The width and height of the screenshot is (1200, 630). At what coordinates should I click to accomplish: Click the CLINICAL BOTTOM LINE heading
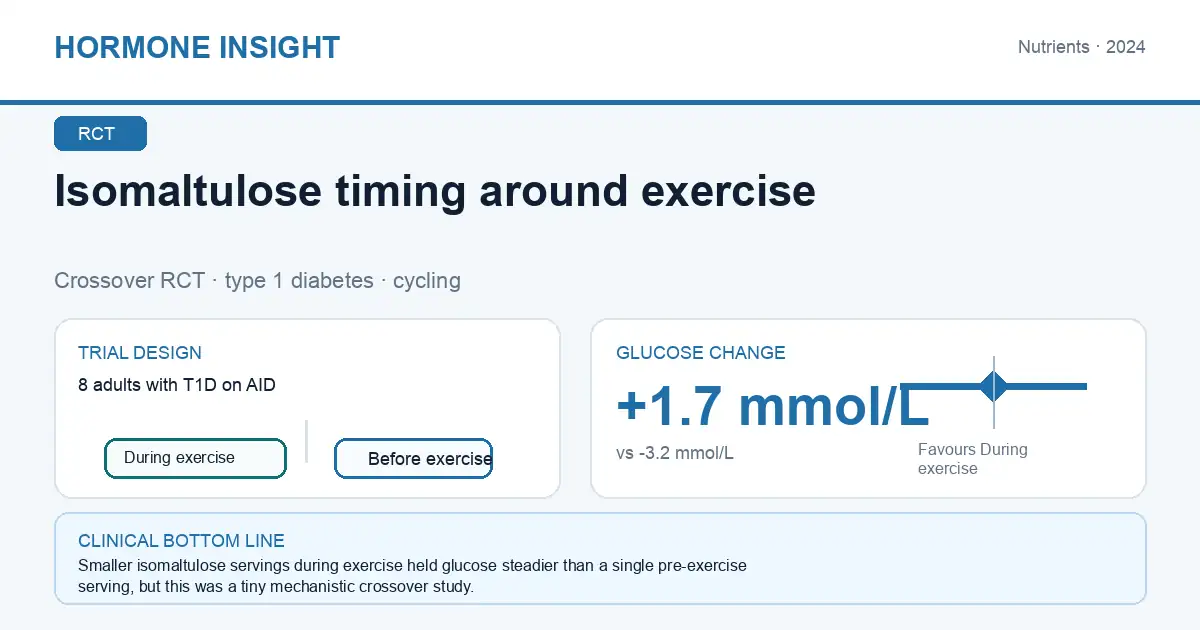click(x=181, y=541)
